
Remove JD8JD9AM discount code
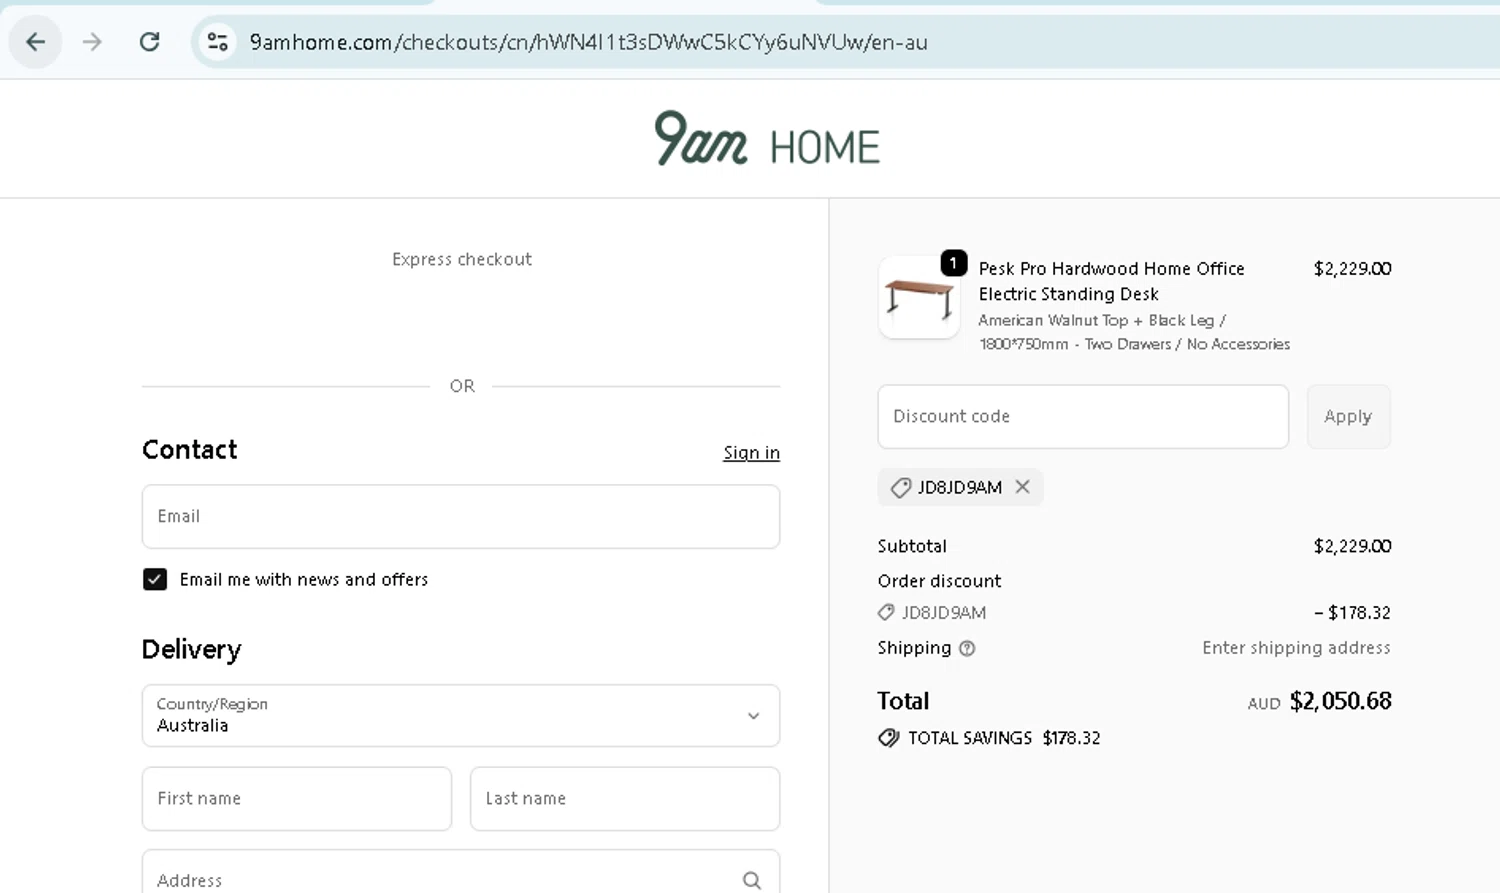click(1022, 487)
